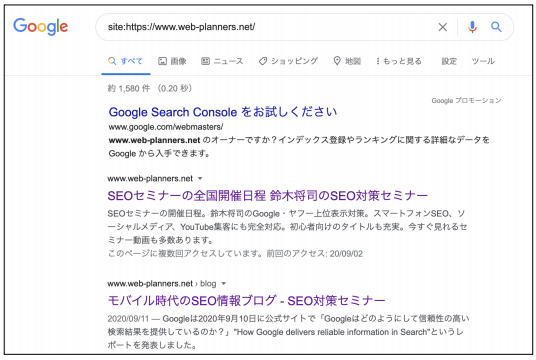The height and width of the screenshot is (360, 536).
Task: Submit search with magnifier icon
Action: pyautogui.click(x=496, y=27)
